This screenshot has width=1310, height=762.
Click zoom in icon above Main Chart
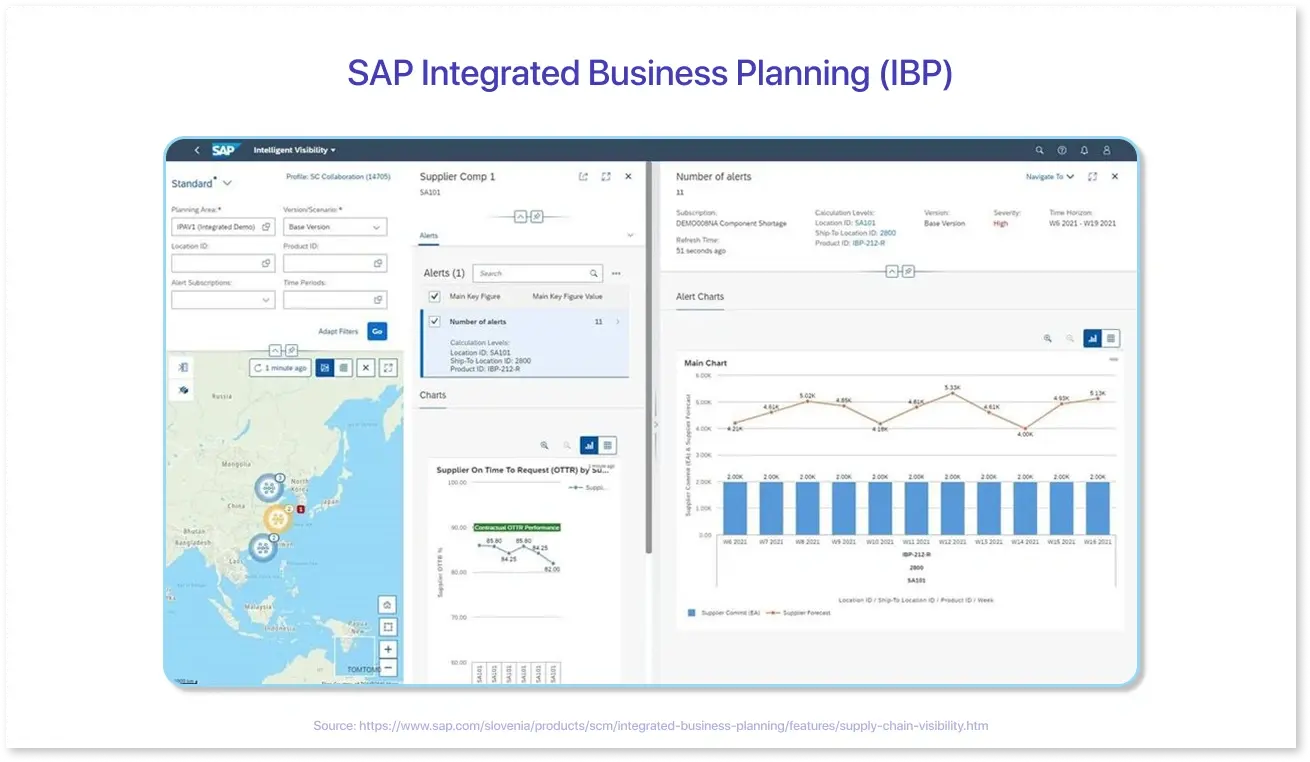coord(1048,339)
